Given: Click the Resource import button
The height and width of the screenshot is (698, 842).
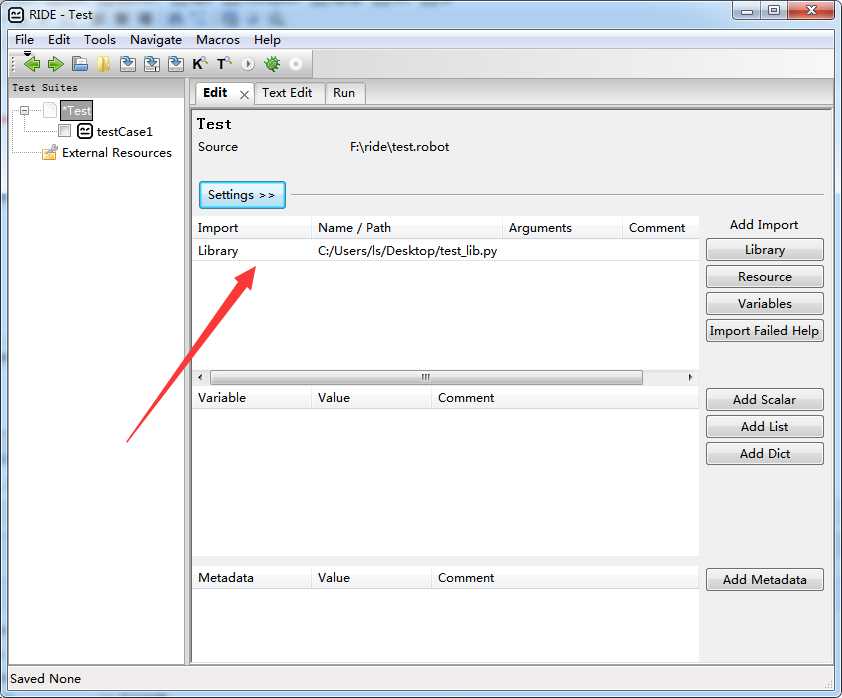Looking at the screenshot, I should click(x=765, y=277).
